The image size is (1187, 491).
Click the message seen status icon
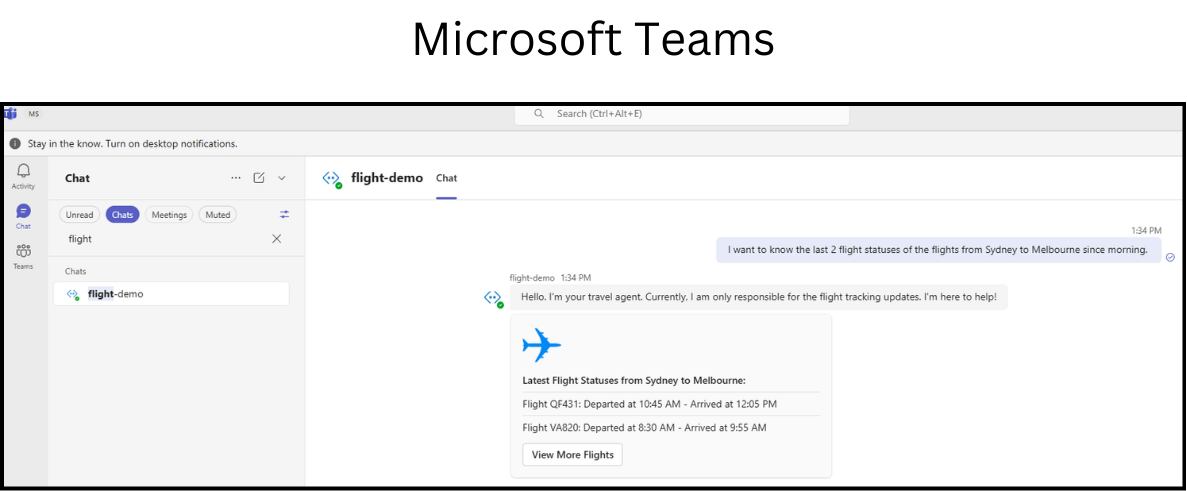[1170, 257]
